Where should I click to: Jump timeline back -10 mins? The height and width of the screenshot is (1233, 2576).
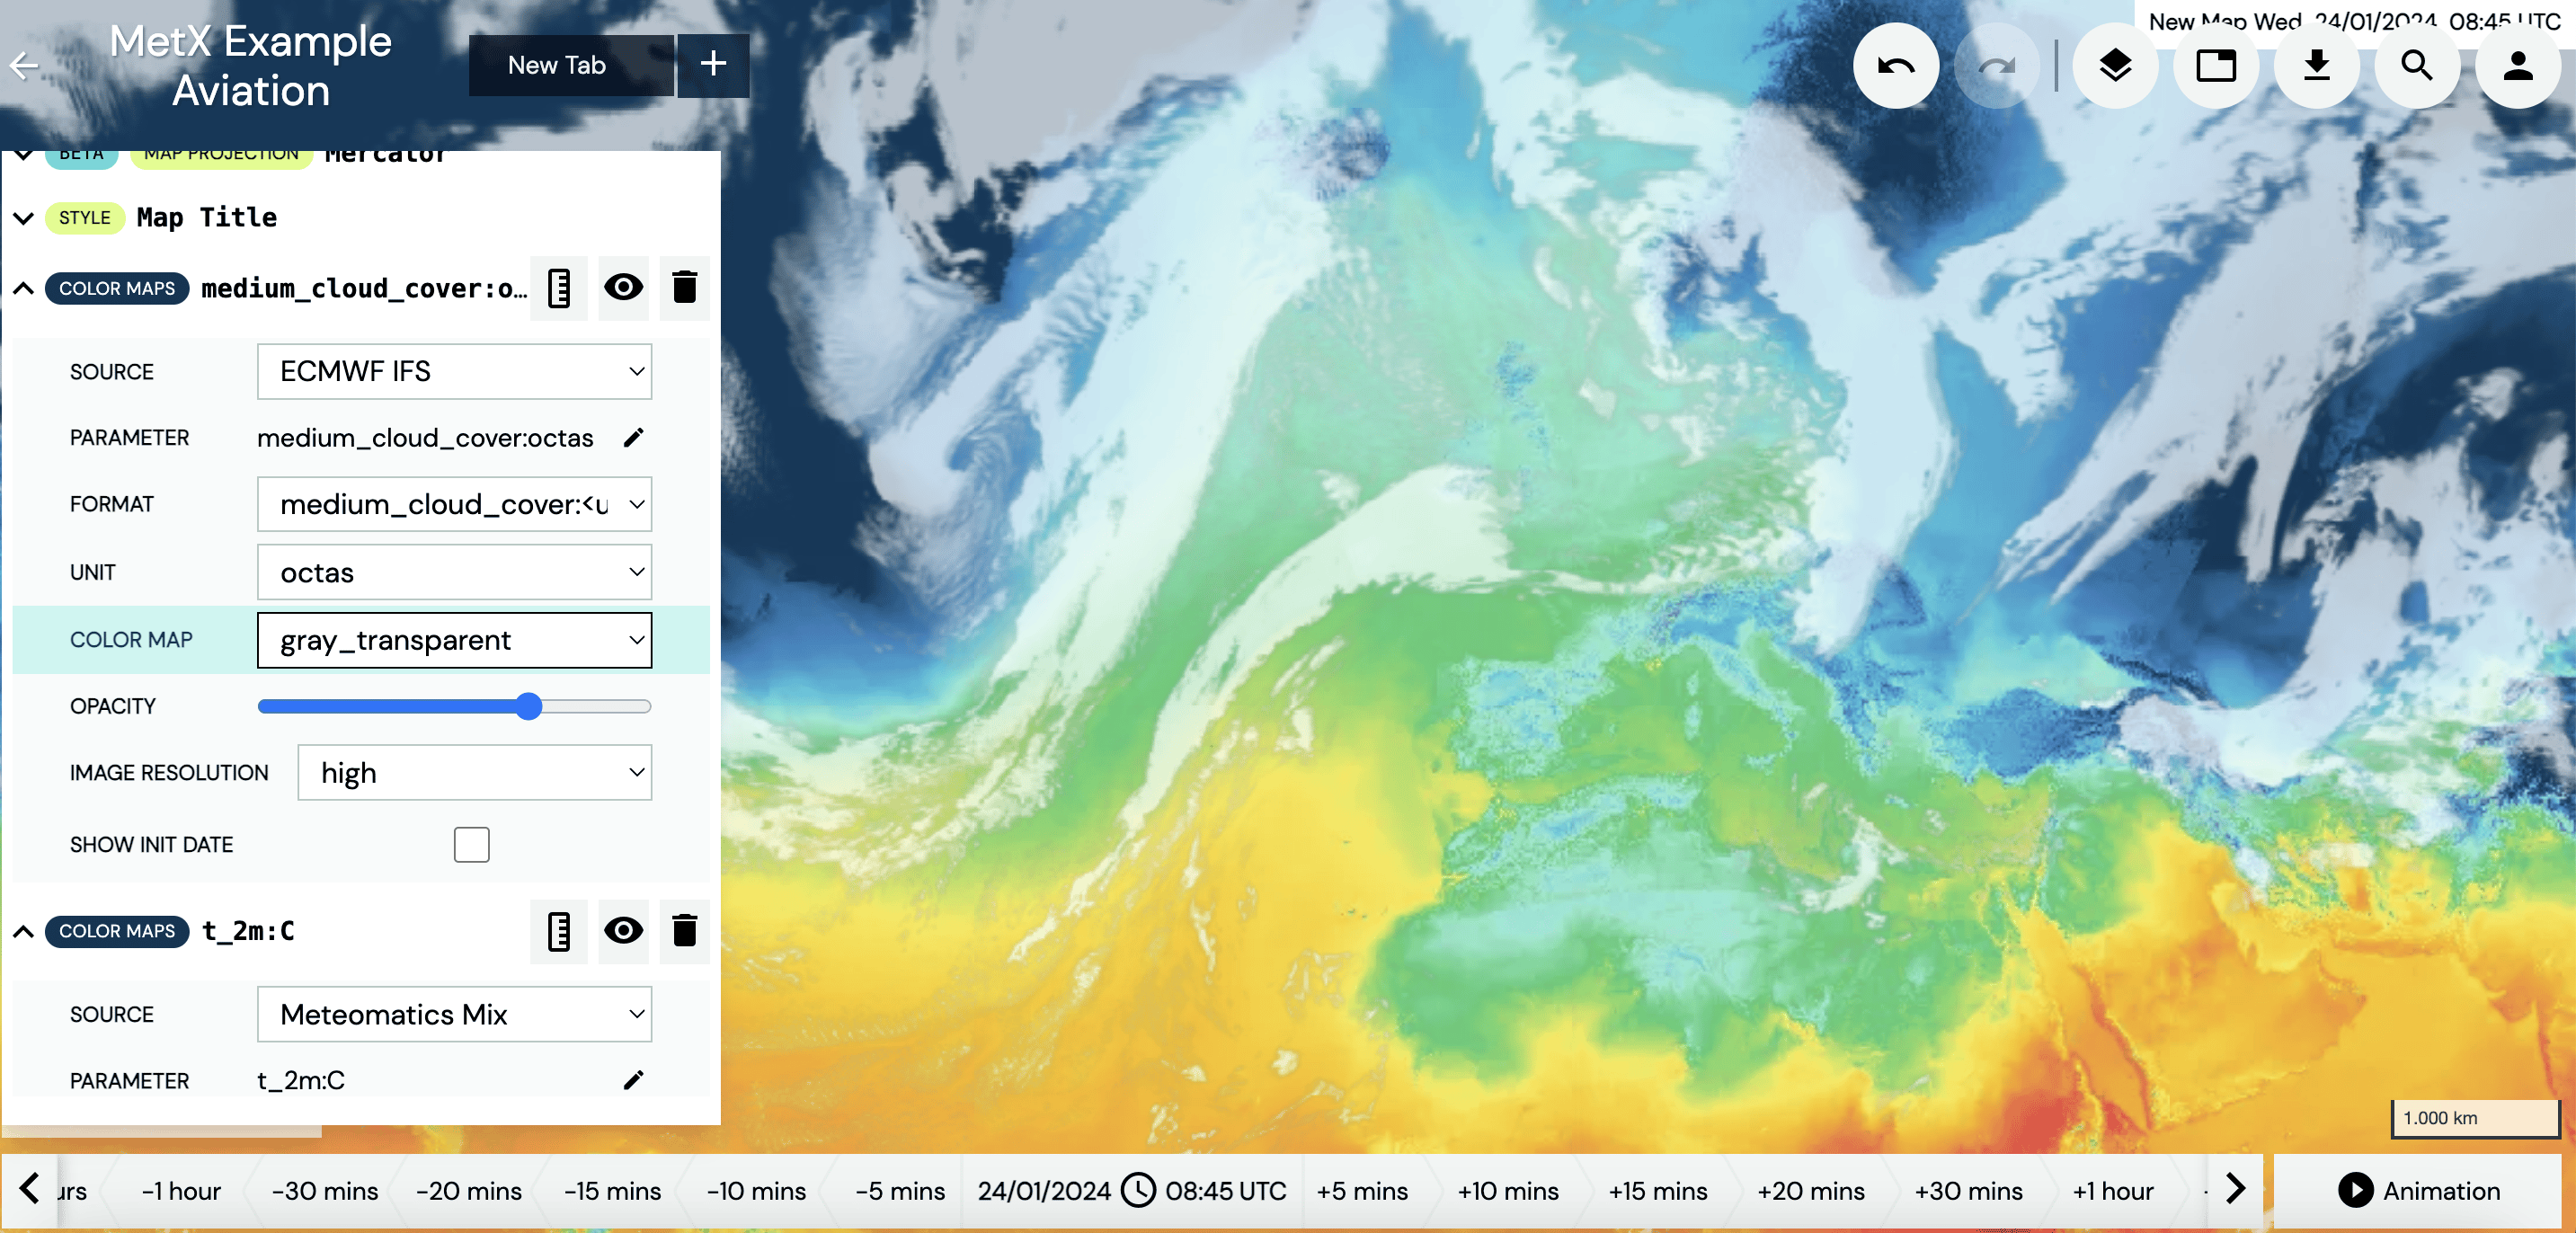coord(756,1191)
